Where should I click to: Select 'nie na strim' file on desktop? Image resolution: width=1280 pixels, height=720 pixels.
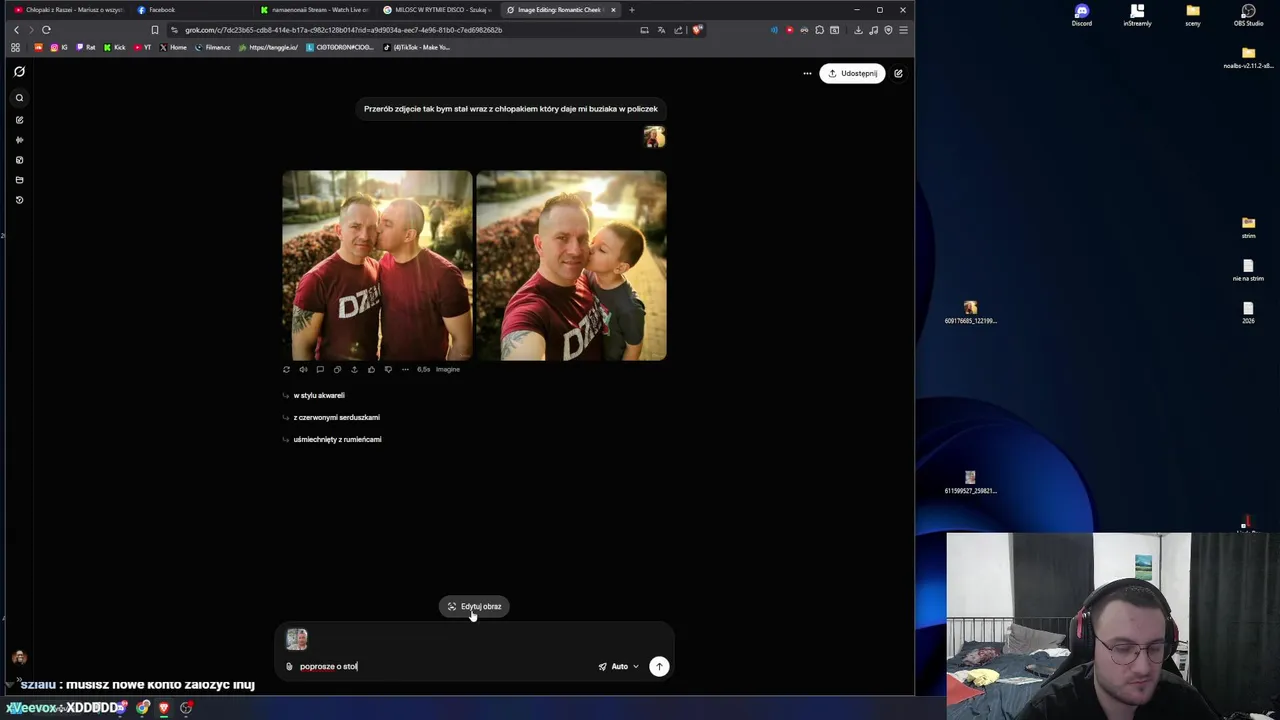point(1248,271)
